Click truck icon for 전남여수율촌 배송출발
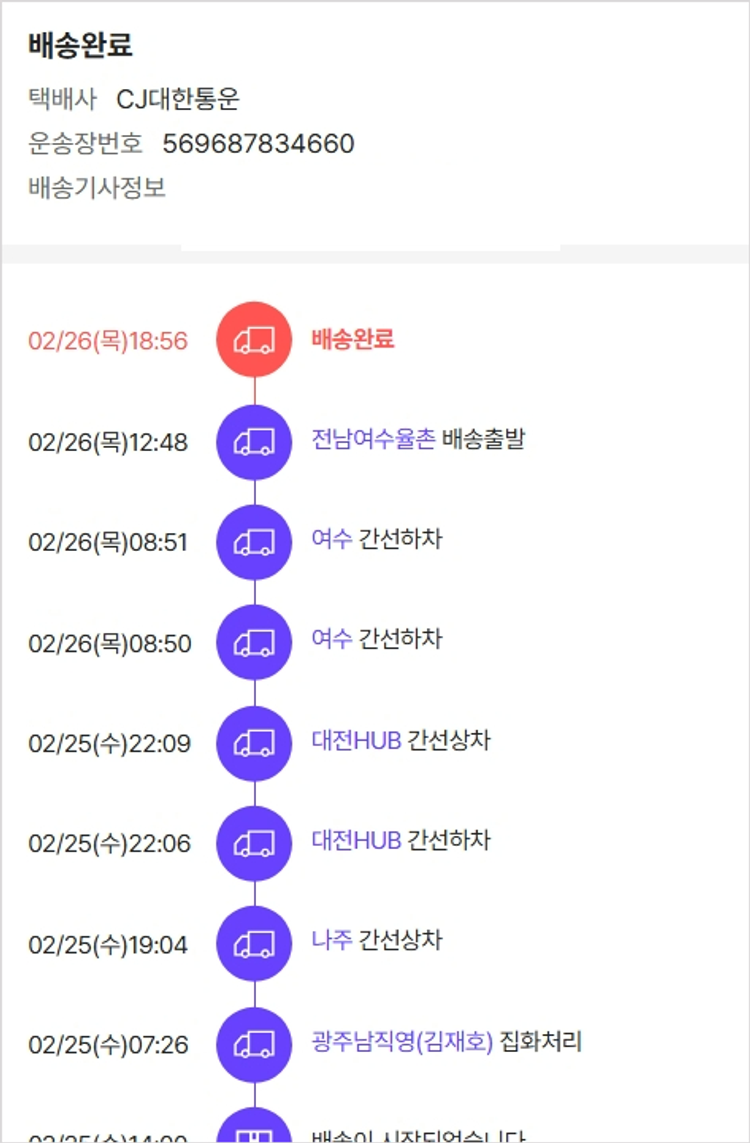This screenshot has height=1143, width=750. (x=254, y=442)
